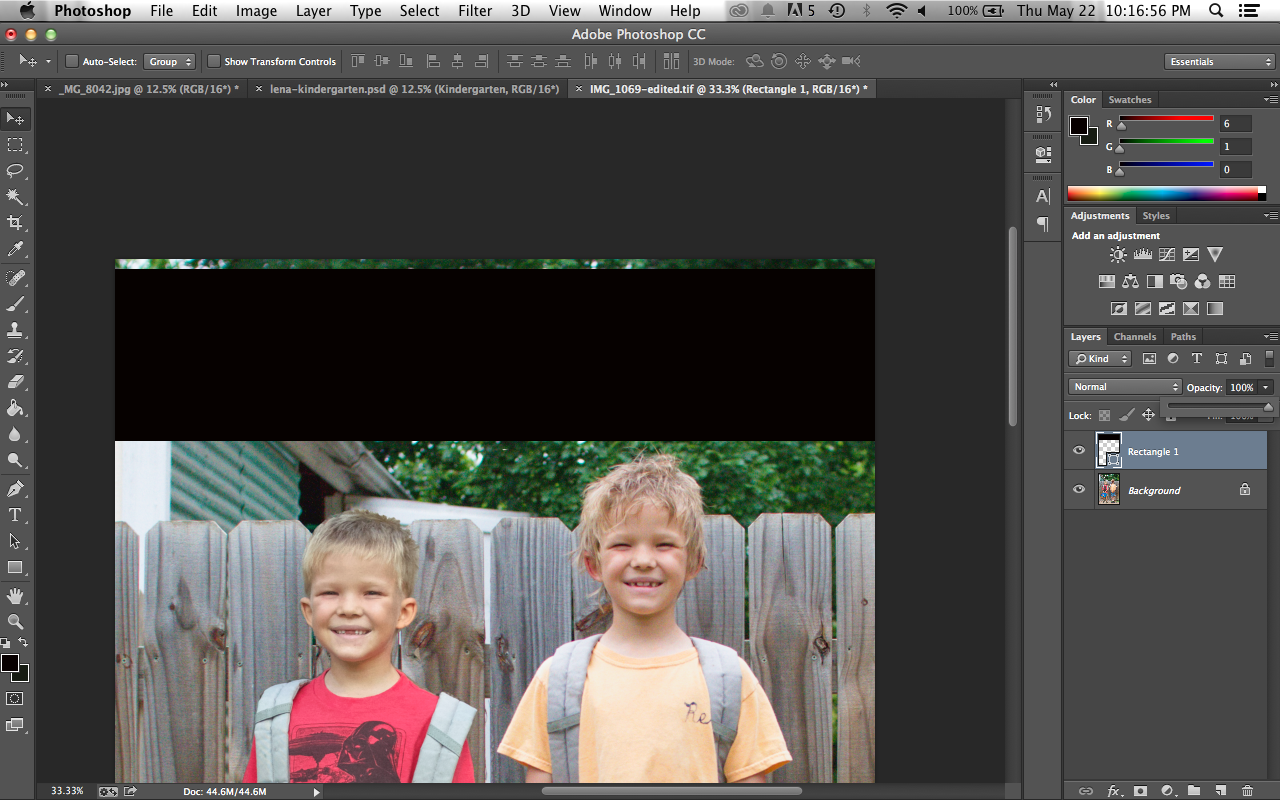Click the delete layer trash icon
1280x800 pixels.
[x=1246, y=790]
